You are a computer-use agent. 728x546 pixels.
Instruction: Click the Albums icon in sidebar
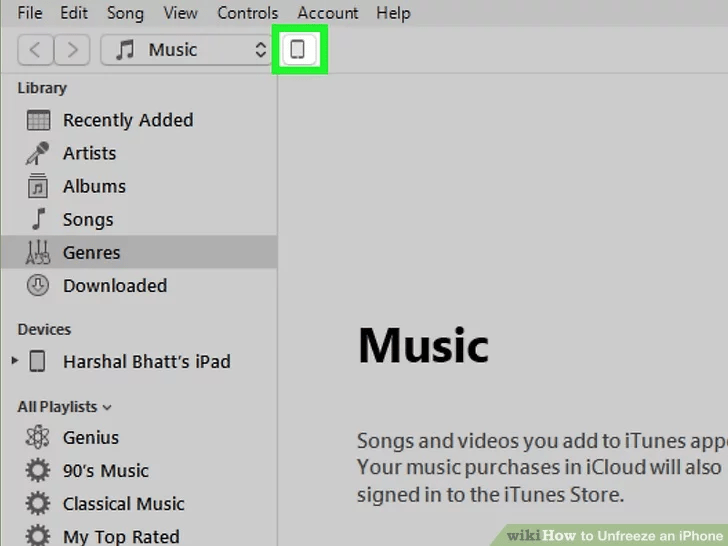tap(38, 186)
